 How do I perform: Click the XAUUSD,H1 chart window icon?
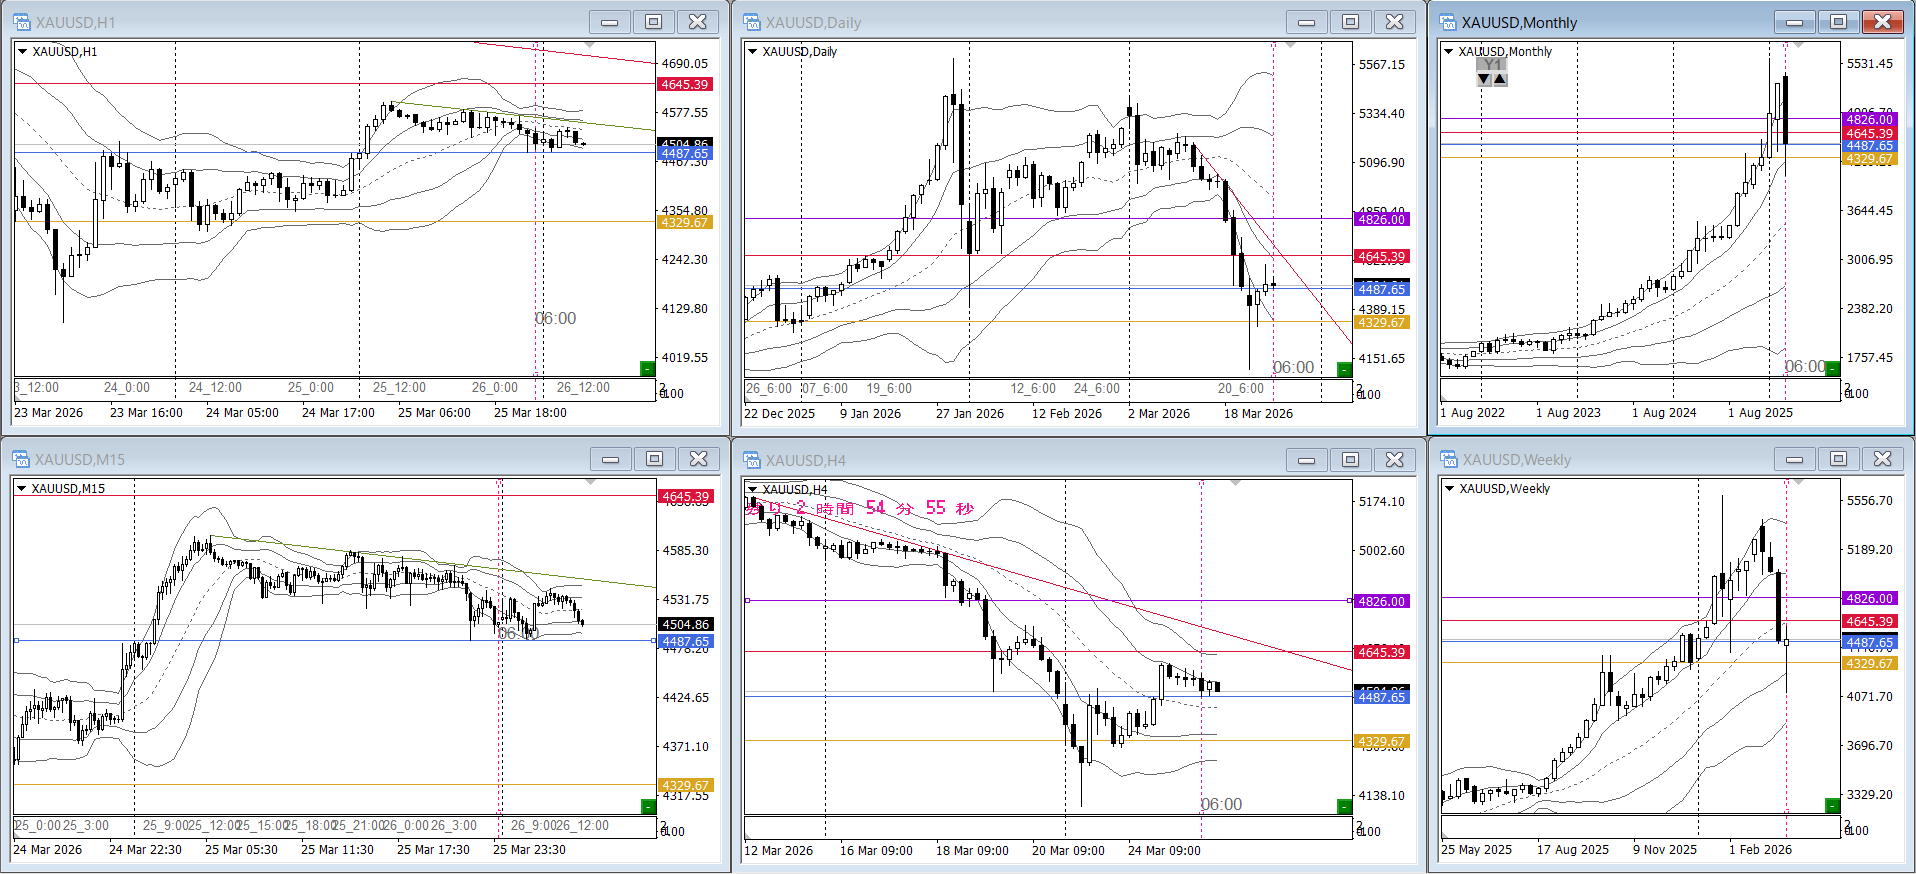(x=21, y=22)
